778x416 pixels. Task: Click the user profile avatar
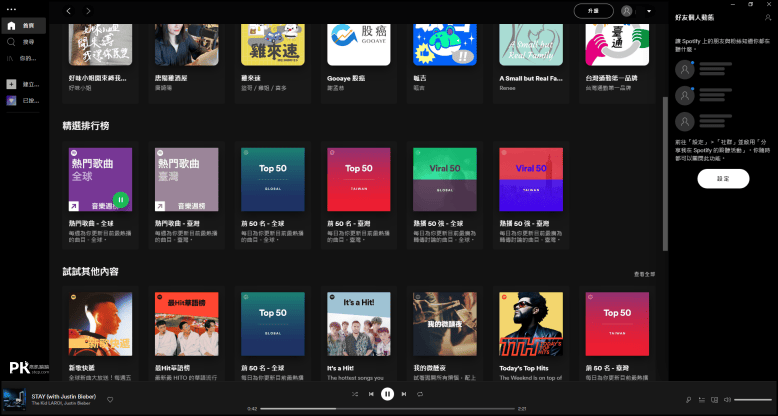click(x=627, y=11)
